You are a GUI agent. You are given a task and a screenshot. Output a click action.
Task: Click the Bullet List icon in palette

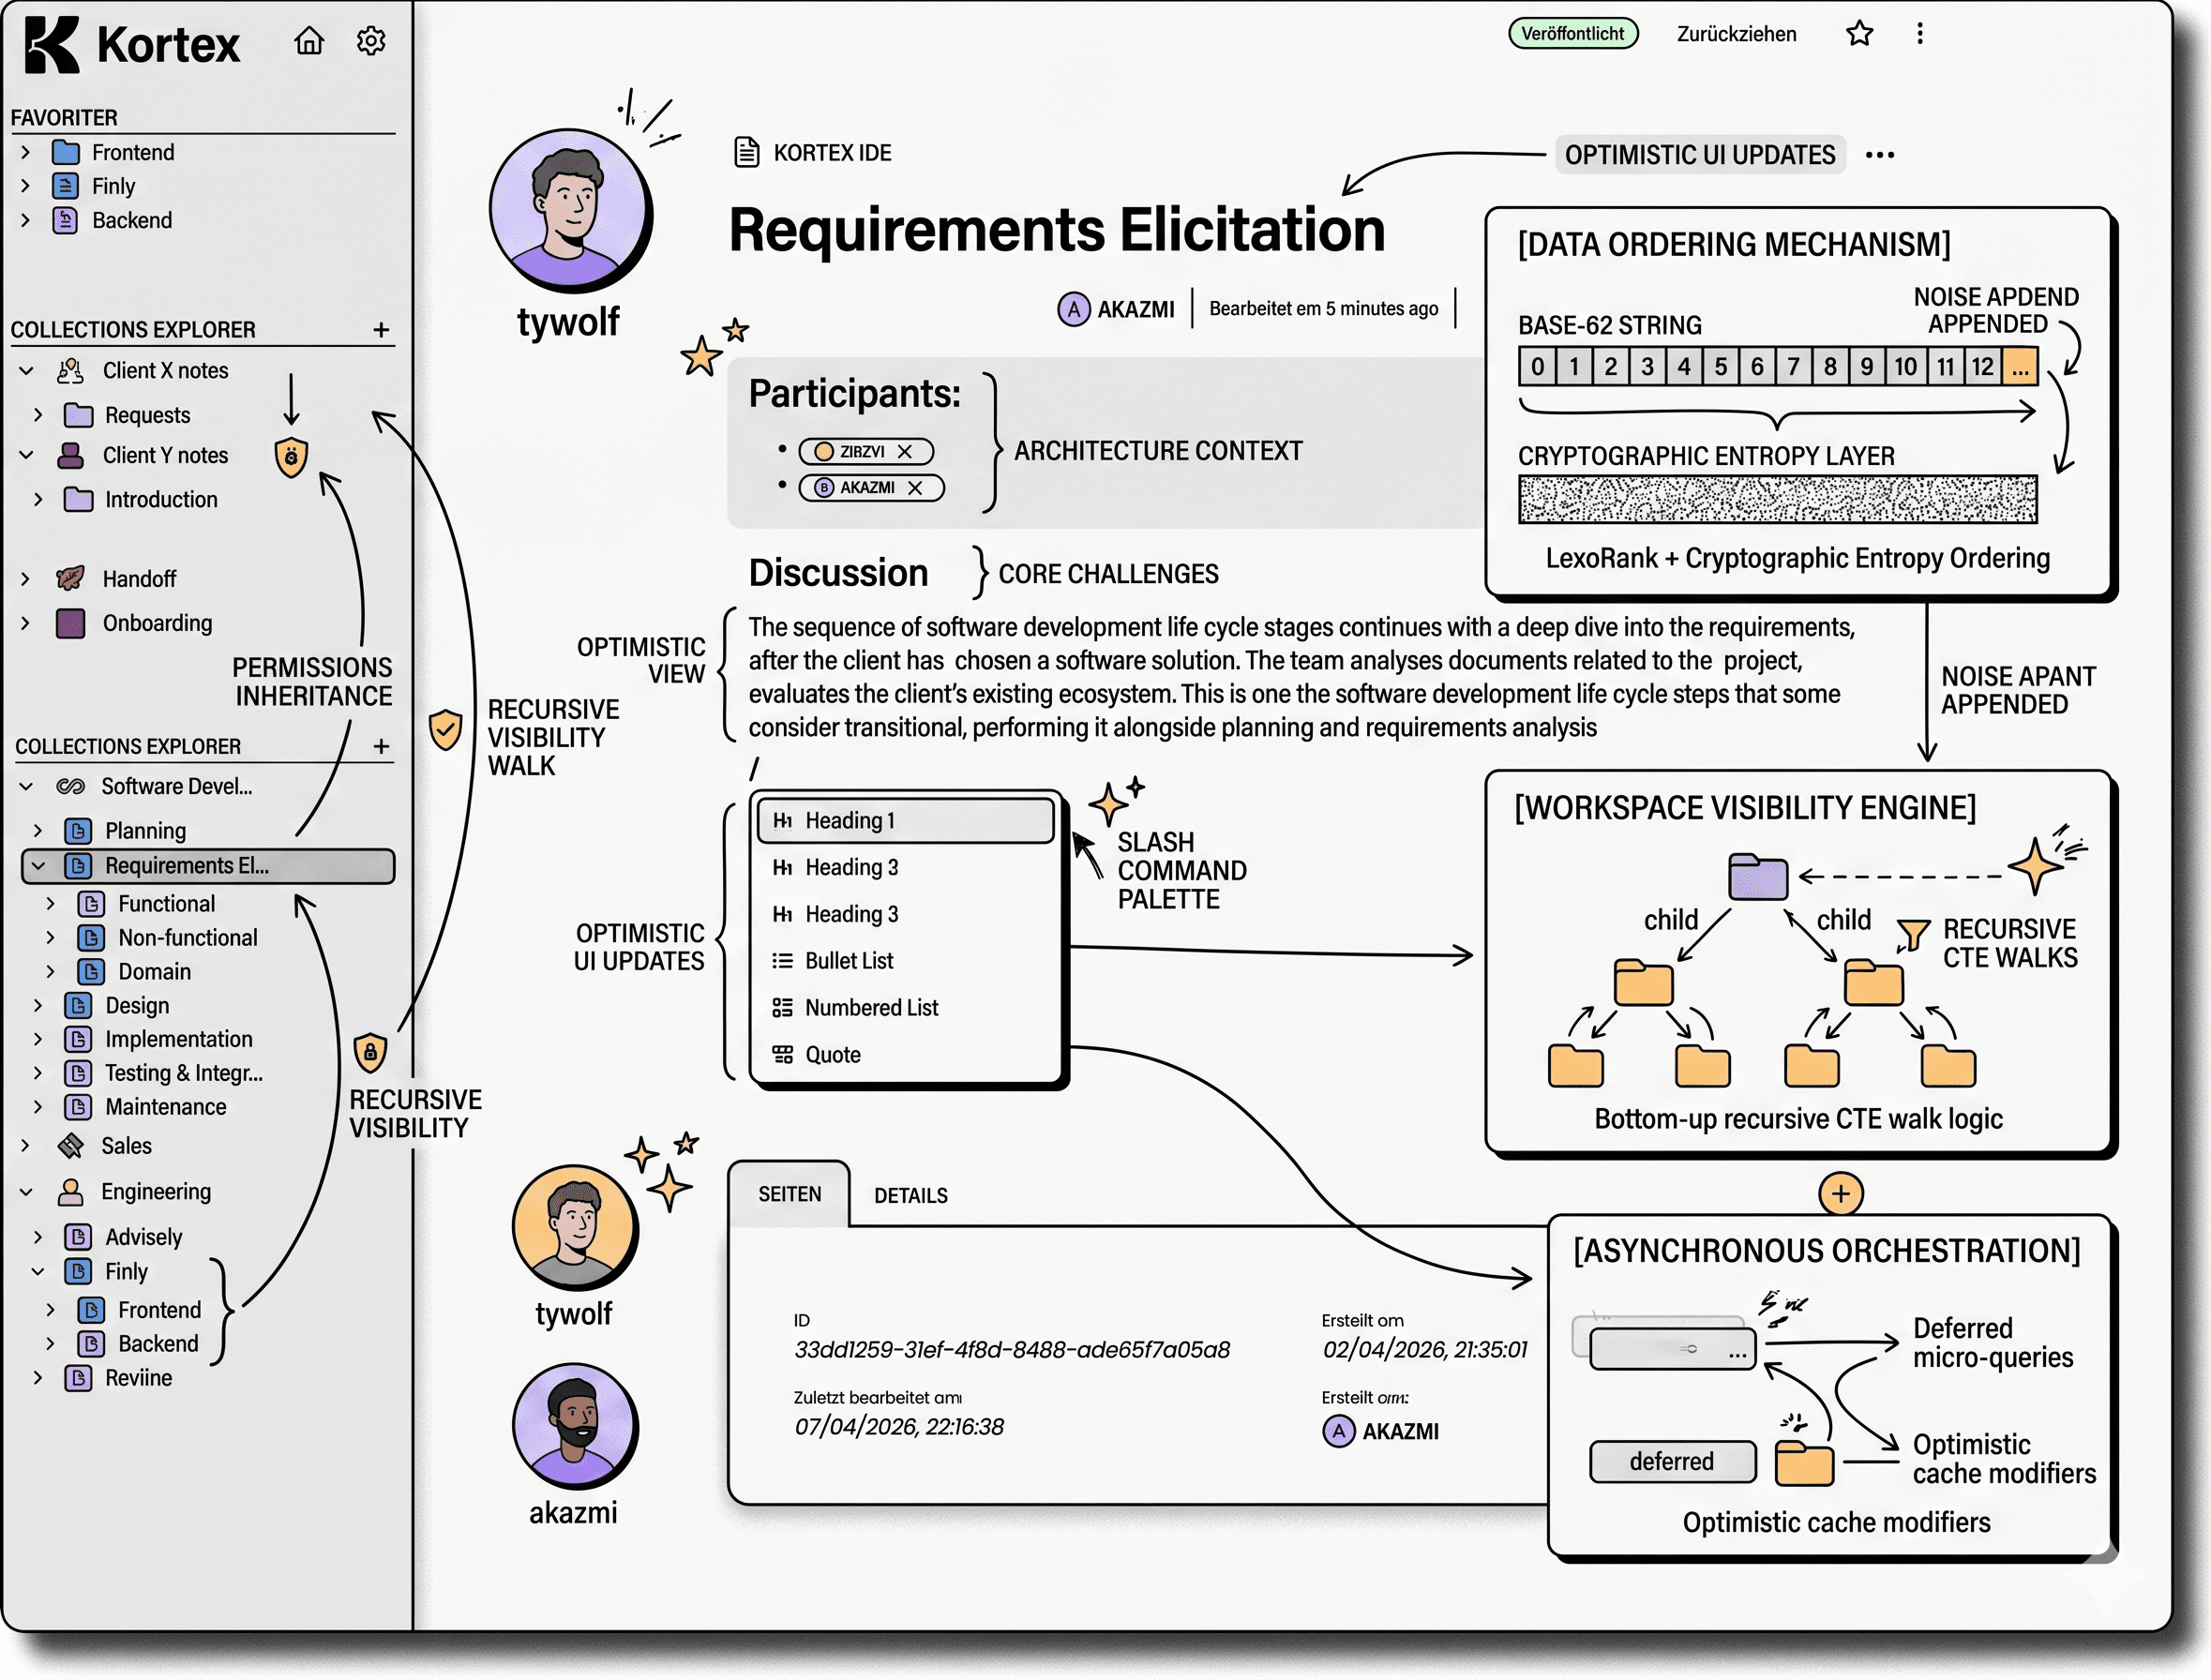[x=782, y=961]
